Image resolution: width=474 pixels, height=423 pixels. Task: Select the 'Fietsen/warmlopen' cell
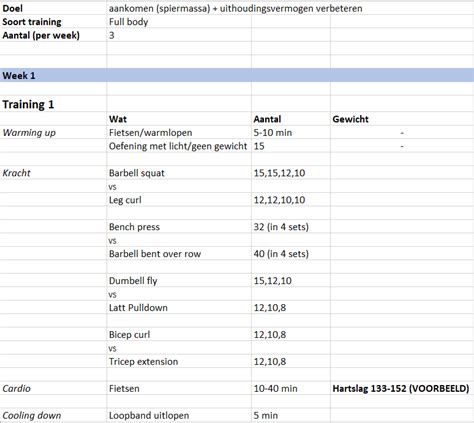[179, 132]
